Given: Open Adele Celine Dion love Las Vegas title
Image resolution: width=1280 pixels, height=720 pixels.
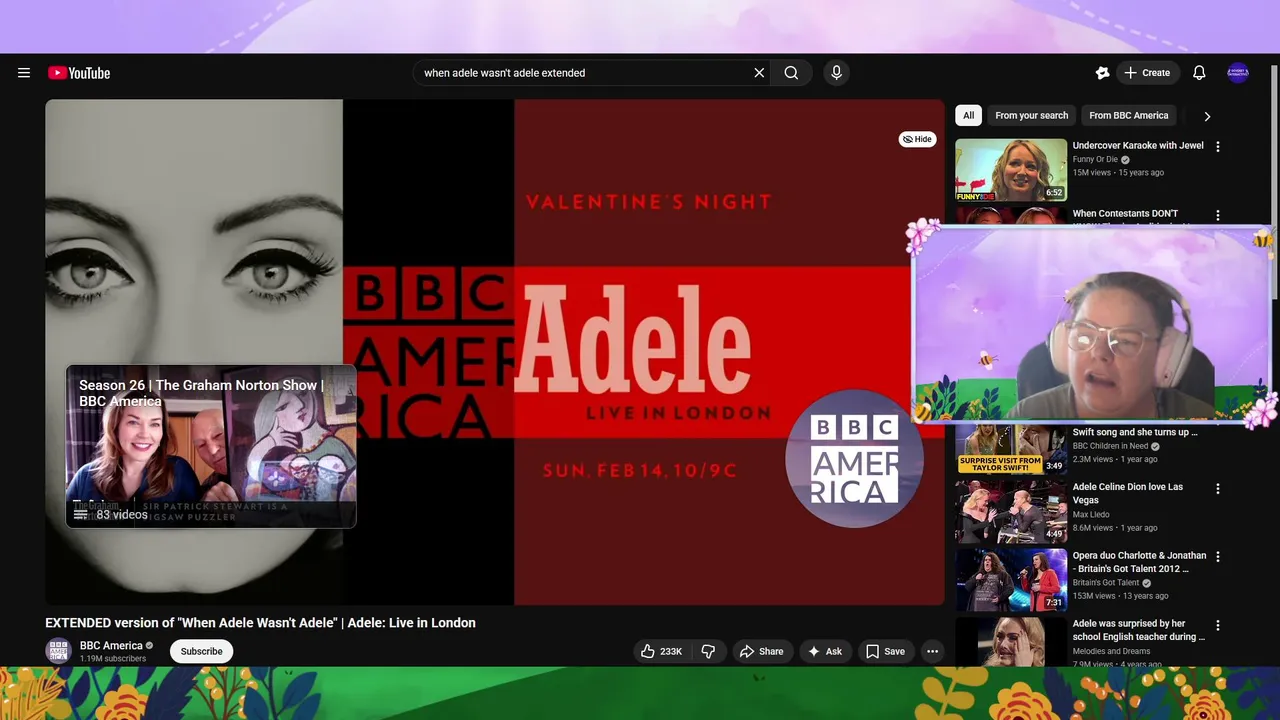Looking at the screenshot, I should click(x=1128, y=493).
